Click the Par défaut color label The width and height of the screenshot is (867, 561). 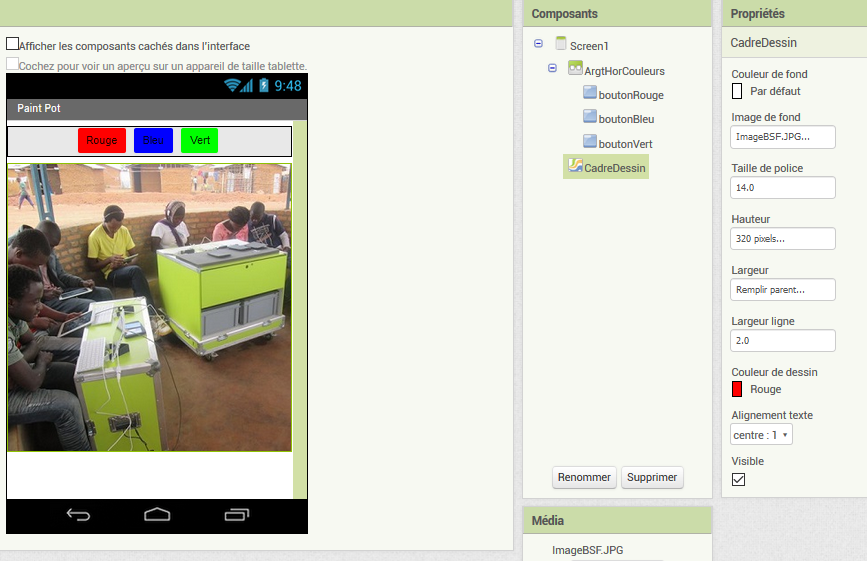pos(775,91)
